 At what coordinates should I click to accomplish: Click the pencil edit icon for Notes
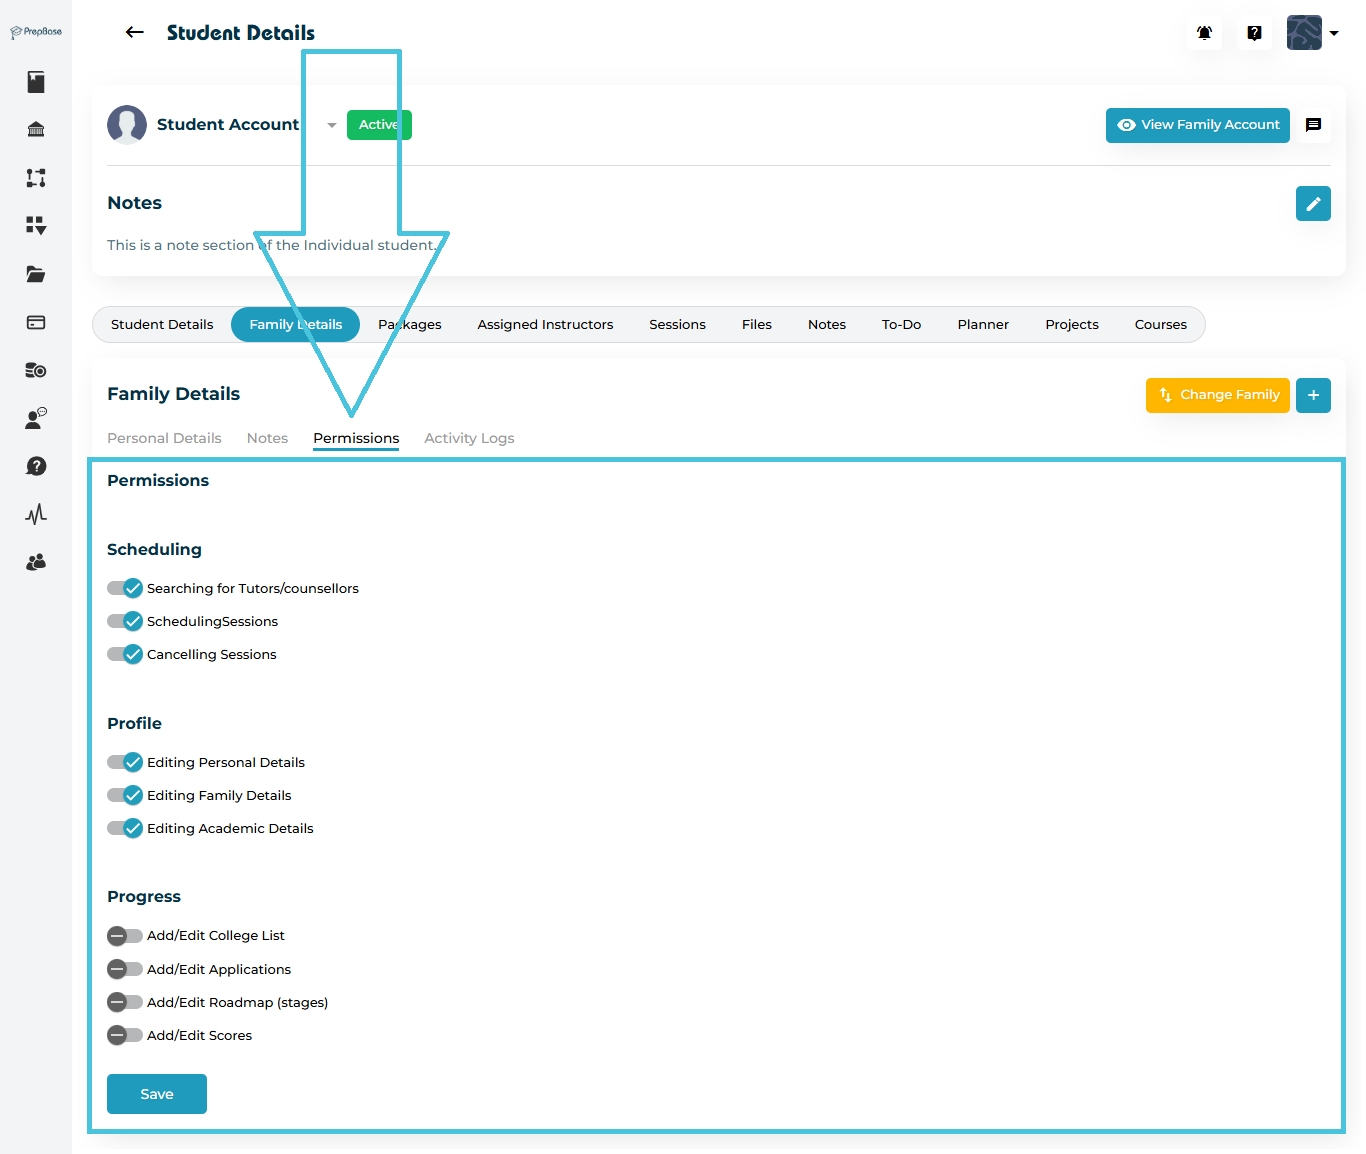coord(1312,203)
